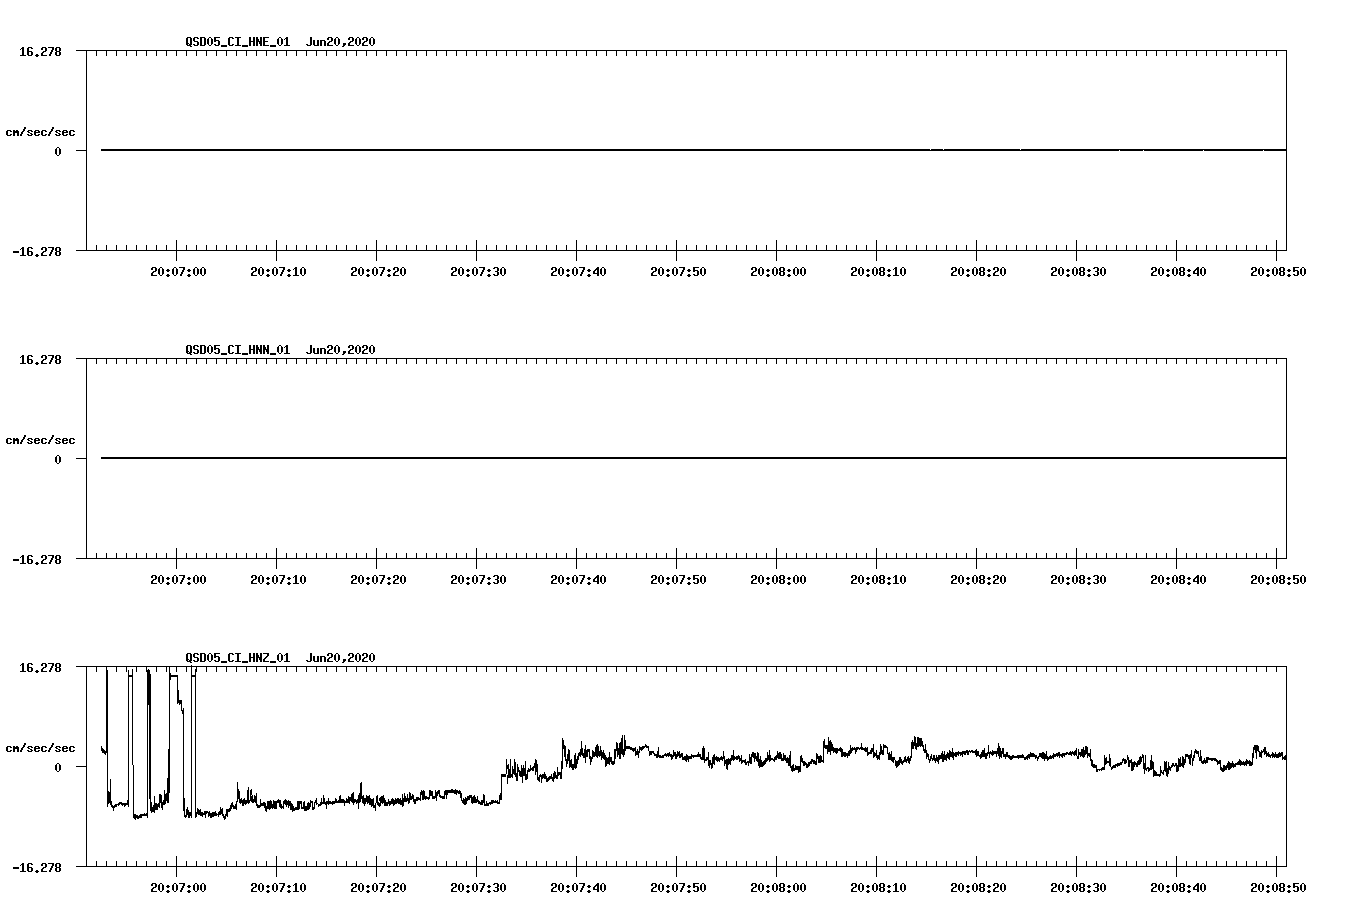Click the 20:07:50 time label under HNZ plot
This screenshot has height=924, width=1358.
click(678, 888)
